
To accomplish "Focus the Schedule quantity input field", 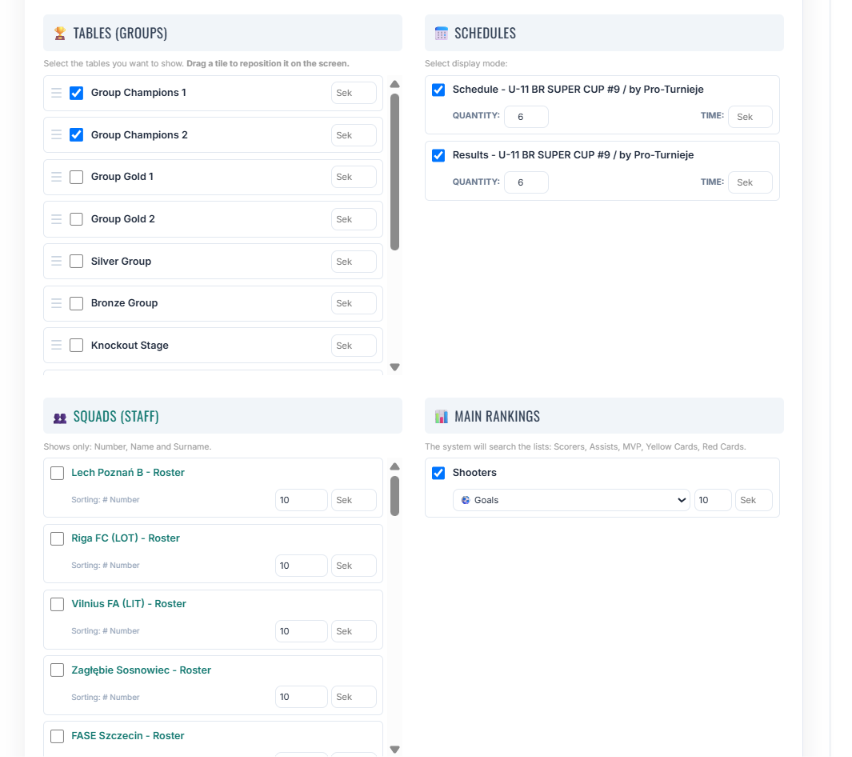I will 526,117.
